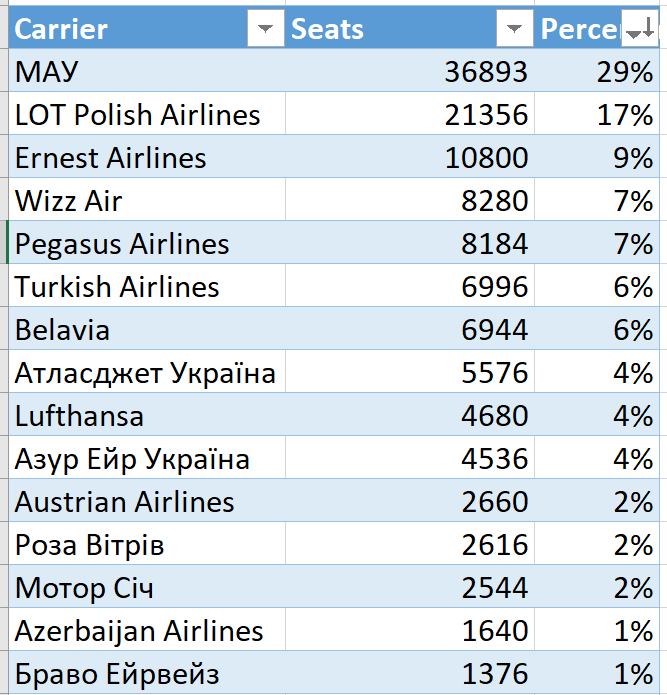The width and height of the screenshot is (667, 695).
Task: Open the sorted Percent column filter dropdown
Action: [x=637, y=30]
